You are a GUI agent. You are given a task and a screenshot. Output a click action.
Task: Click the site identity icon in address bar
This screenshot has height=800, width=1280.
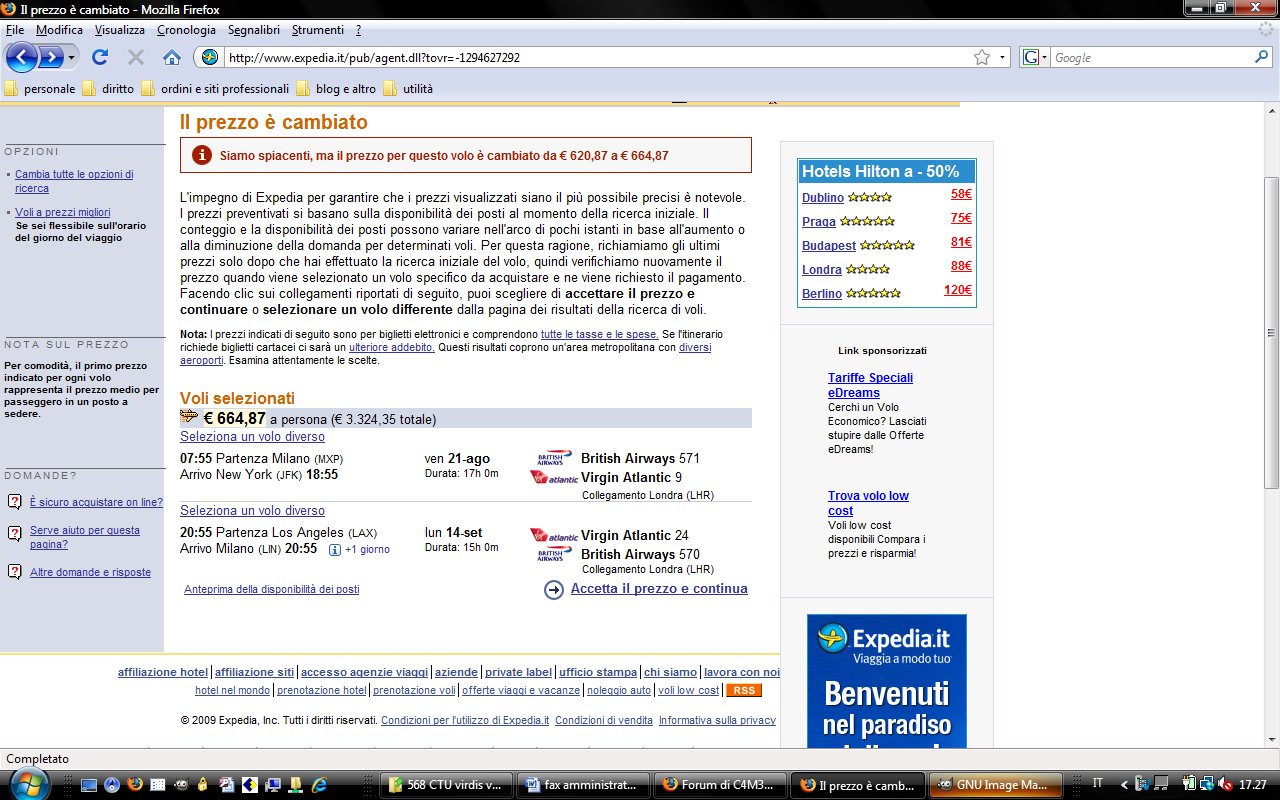[x=209, y=57]
